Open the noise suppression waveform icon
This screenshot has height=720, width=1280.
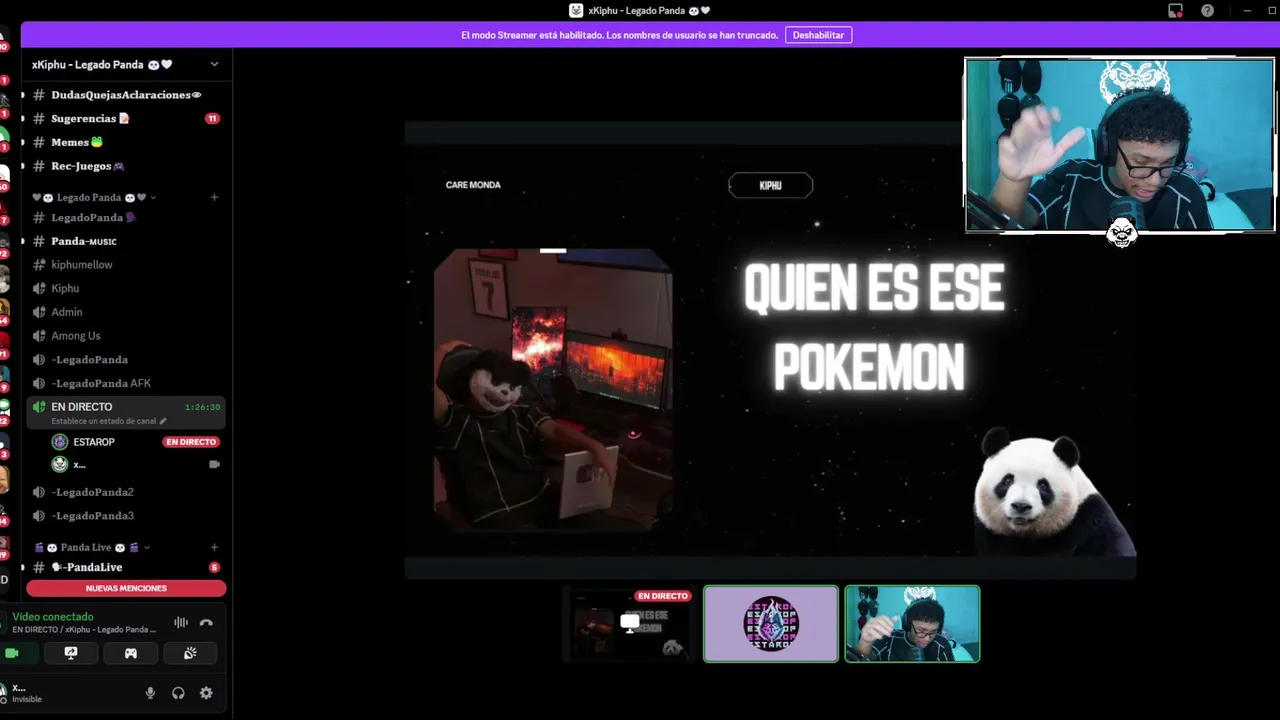(181, 622)
